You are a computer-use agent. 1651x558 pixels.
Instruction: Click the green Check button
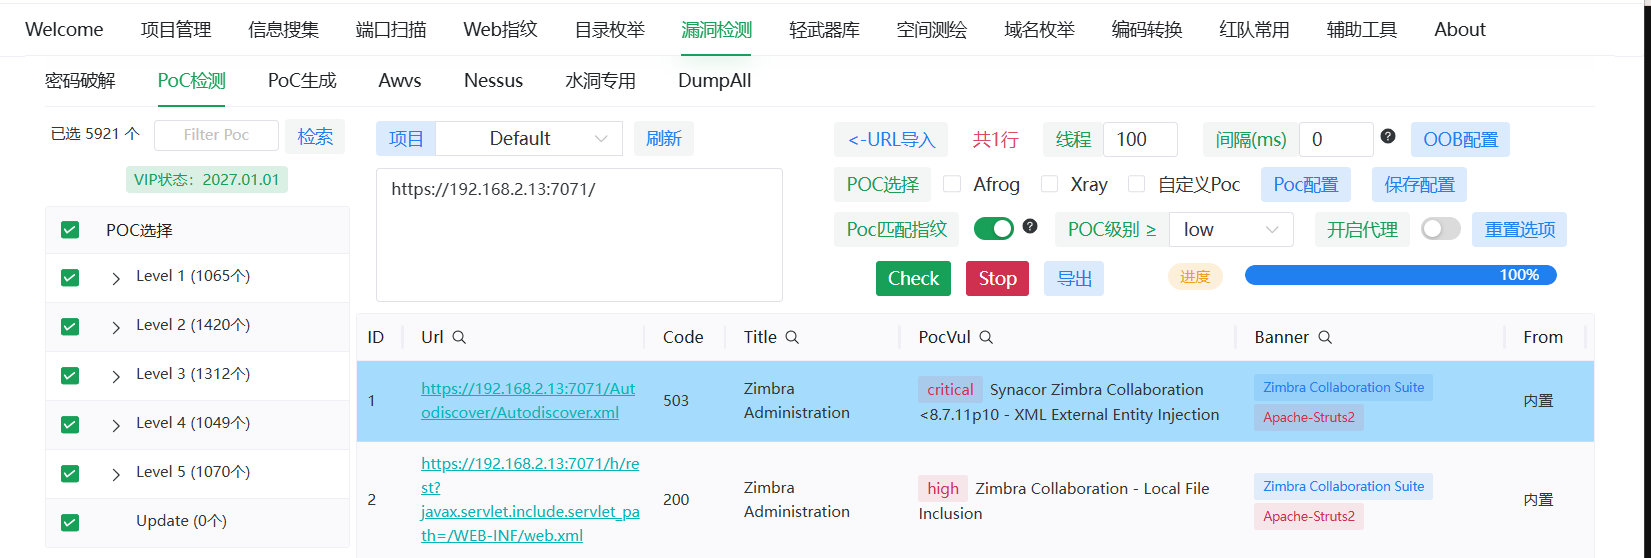[913, 278]
